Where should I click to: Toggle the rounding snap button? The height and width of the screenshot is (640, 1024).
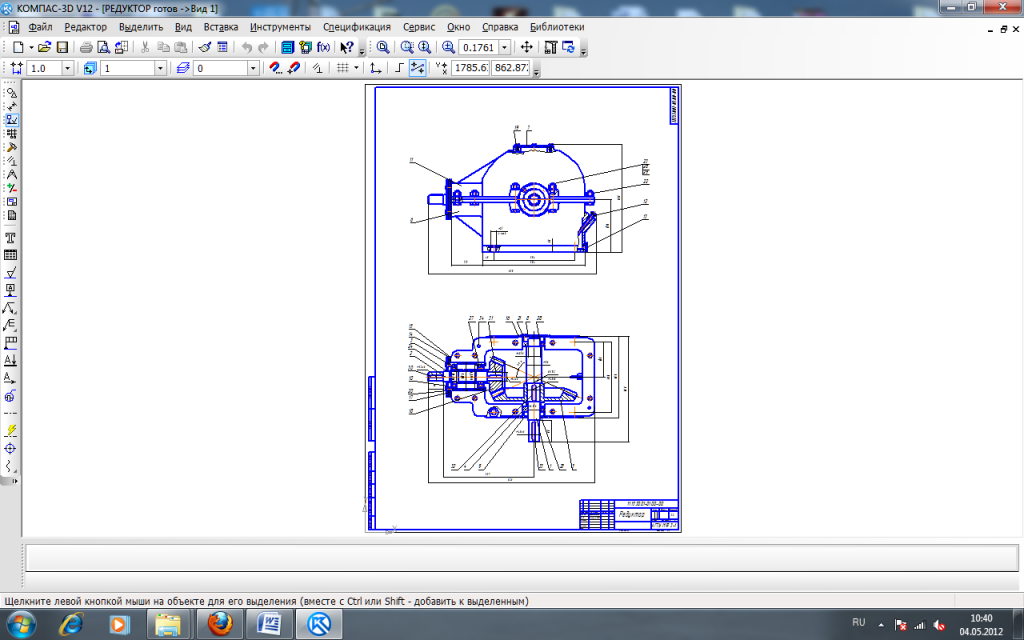pyautogui.click(x=417, y=68)
